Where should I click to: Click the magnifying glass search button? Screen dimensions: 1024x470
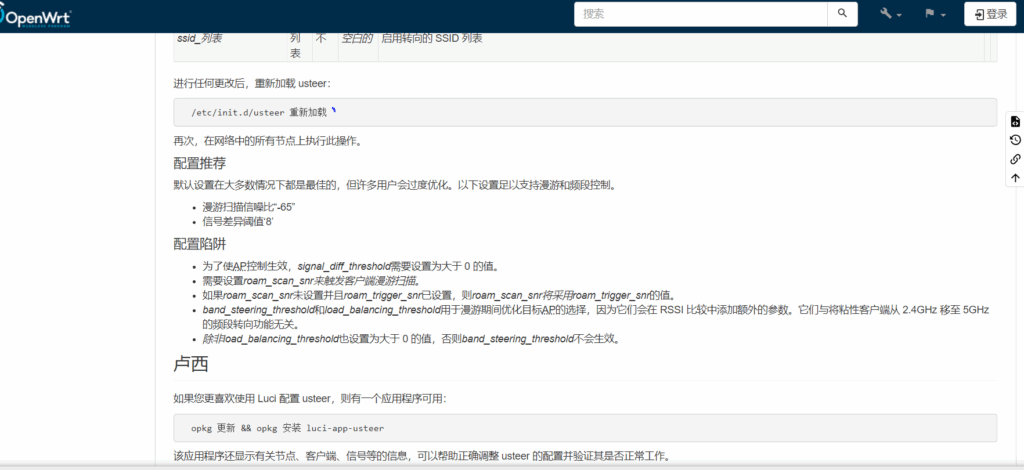tap(842, 14)
